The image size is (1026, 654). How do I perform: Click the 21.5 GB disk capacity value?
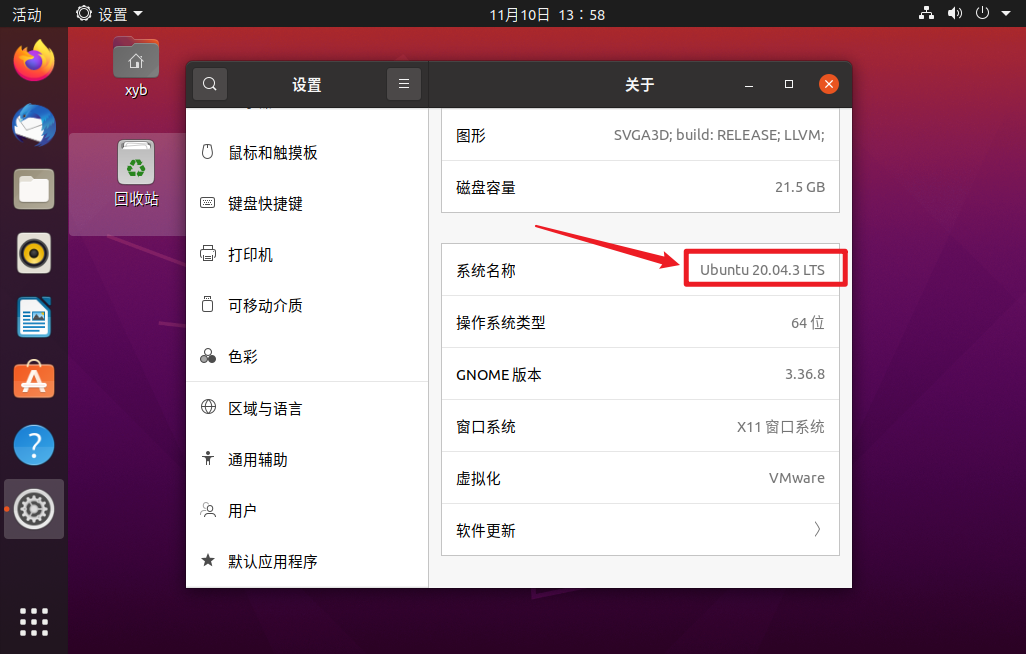pyautogui.click(x=800, y=187)
